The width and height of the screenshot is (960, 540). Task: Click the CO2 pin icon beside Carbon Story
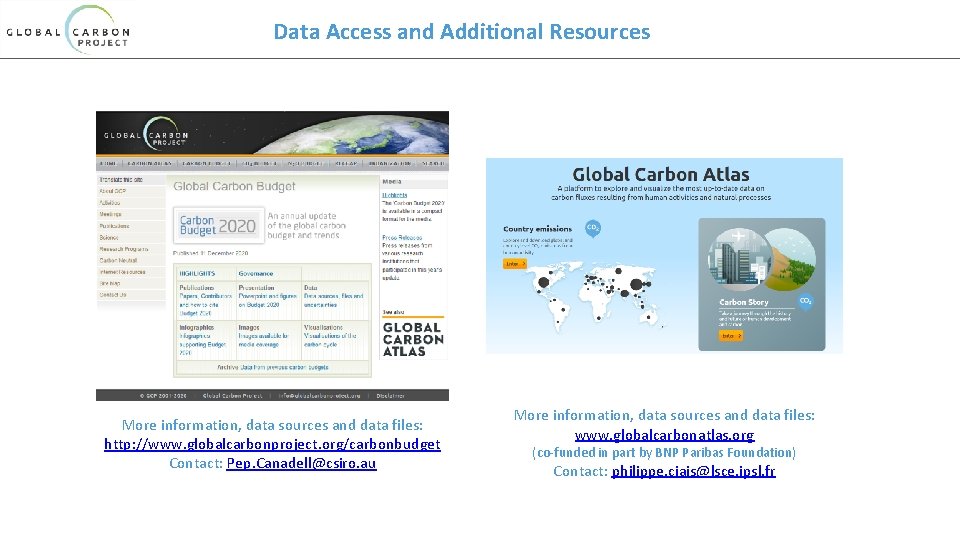click(x=806, y=301)
